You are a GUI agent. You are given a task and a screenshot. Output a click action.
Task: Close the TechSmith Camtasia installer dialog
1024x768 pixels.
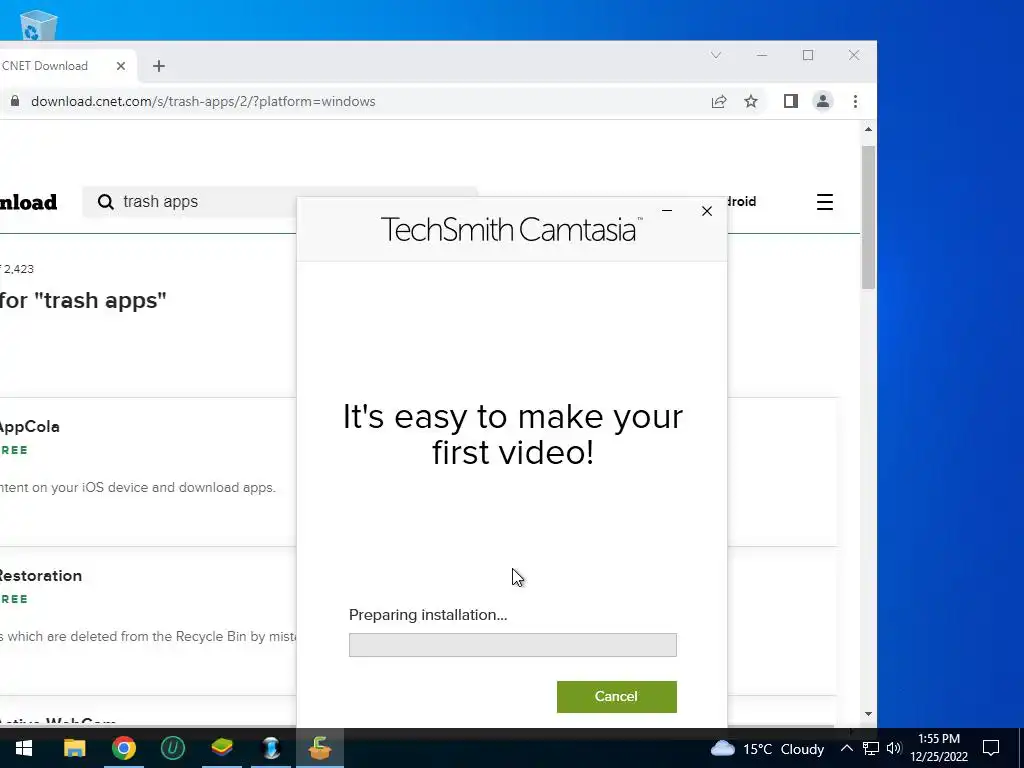click(x=707, y=211)
